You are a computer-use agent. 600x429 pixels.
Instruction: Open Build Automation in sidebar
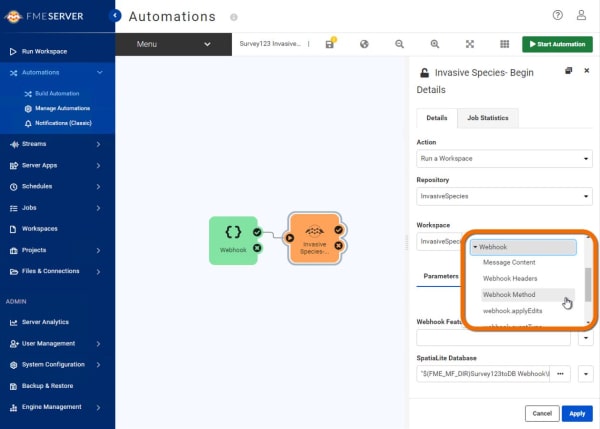57,93
